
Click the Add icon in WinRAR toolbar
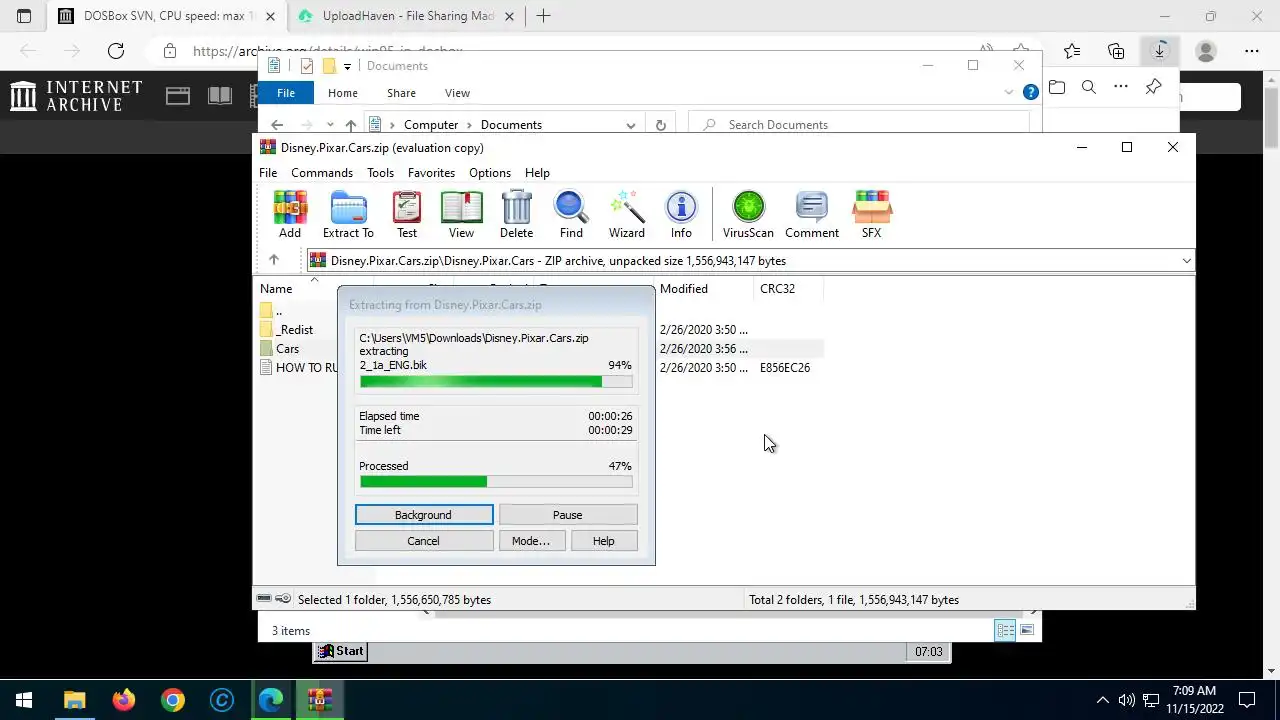[x=290, y=214]
